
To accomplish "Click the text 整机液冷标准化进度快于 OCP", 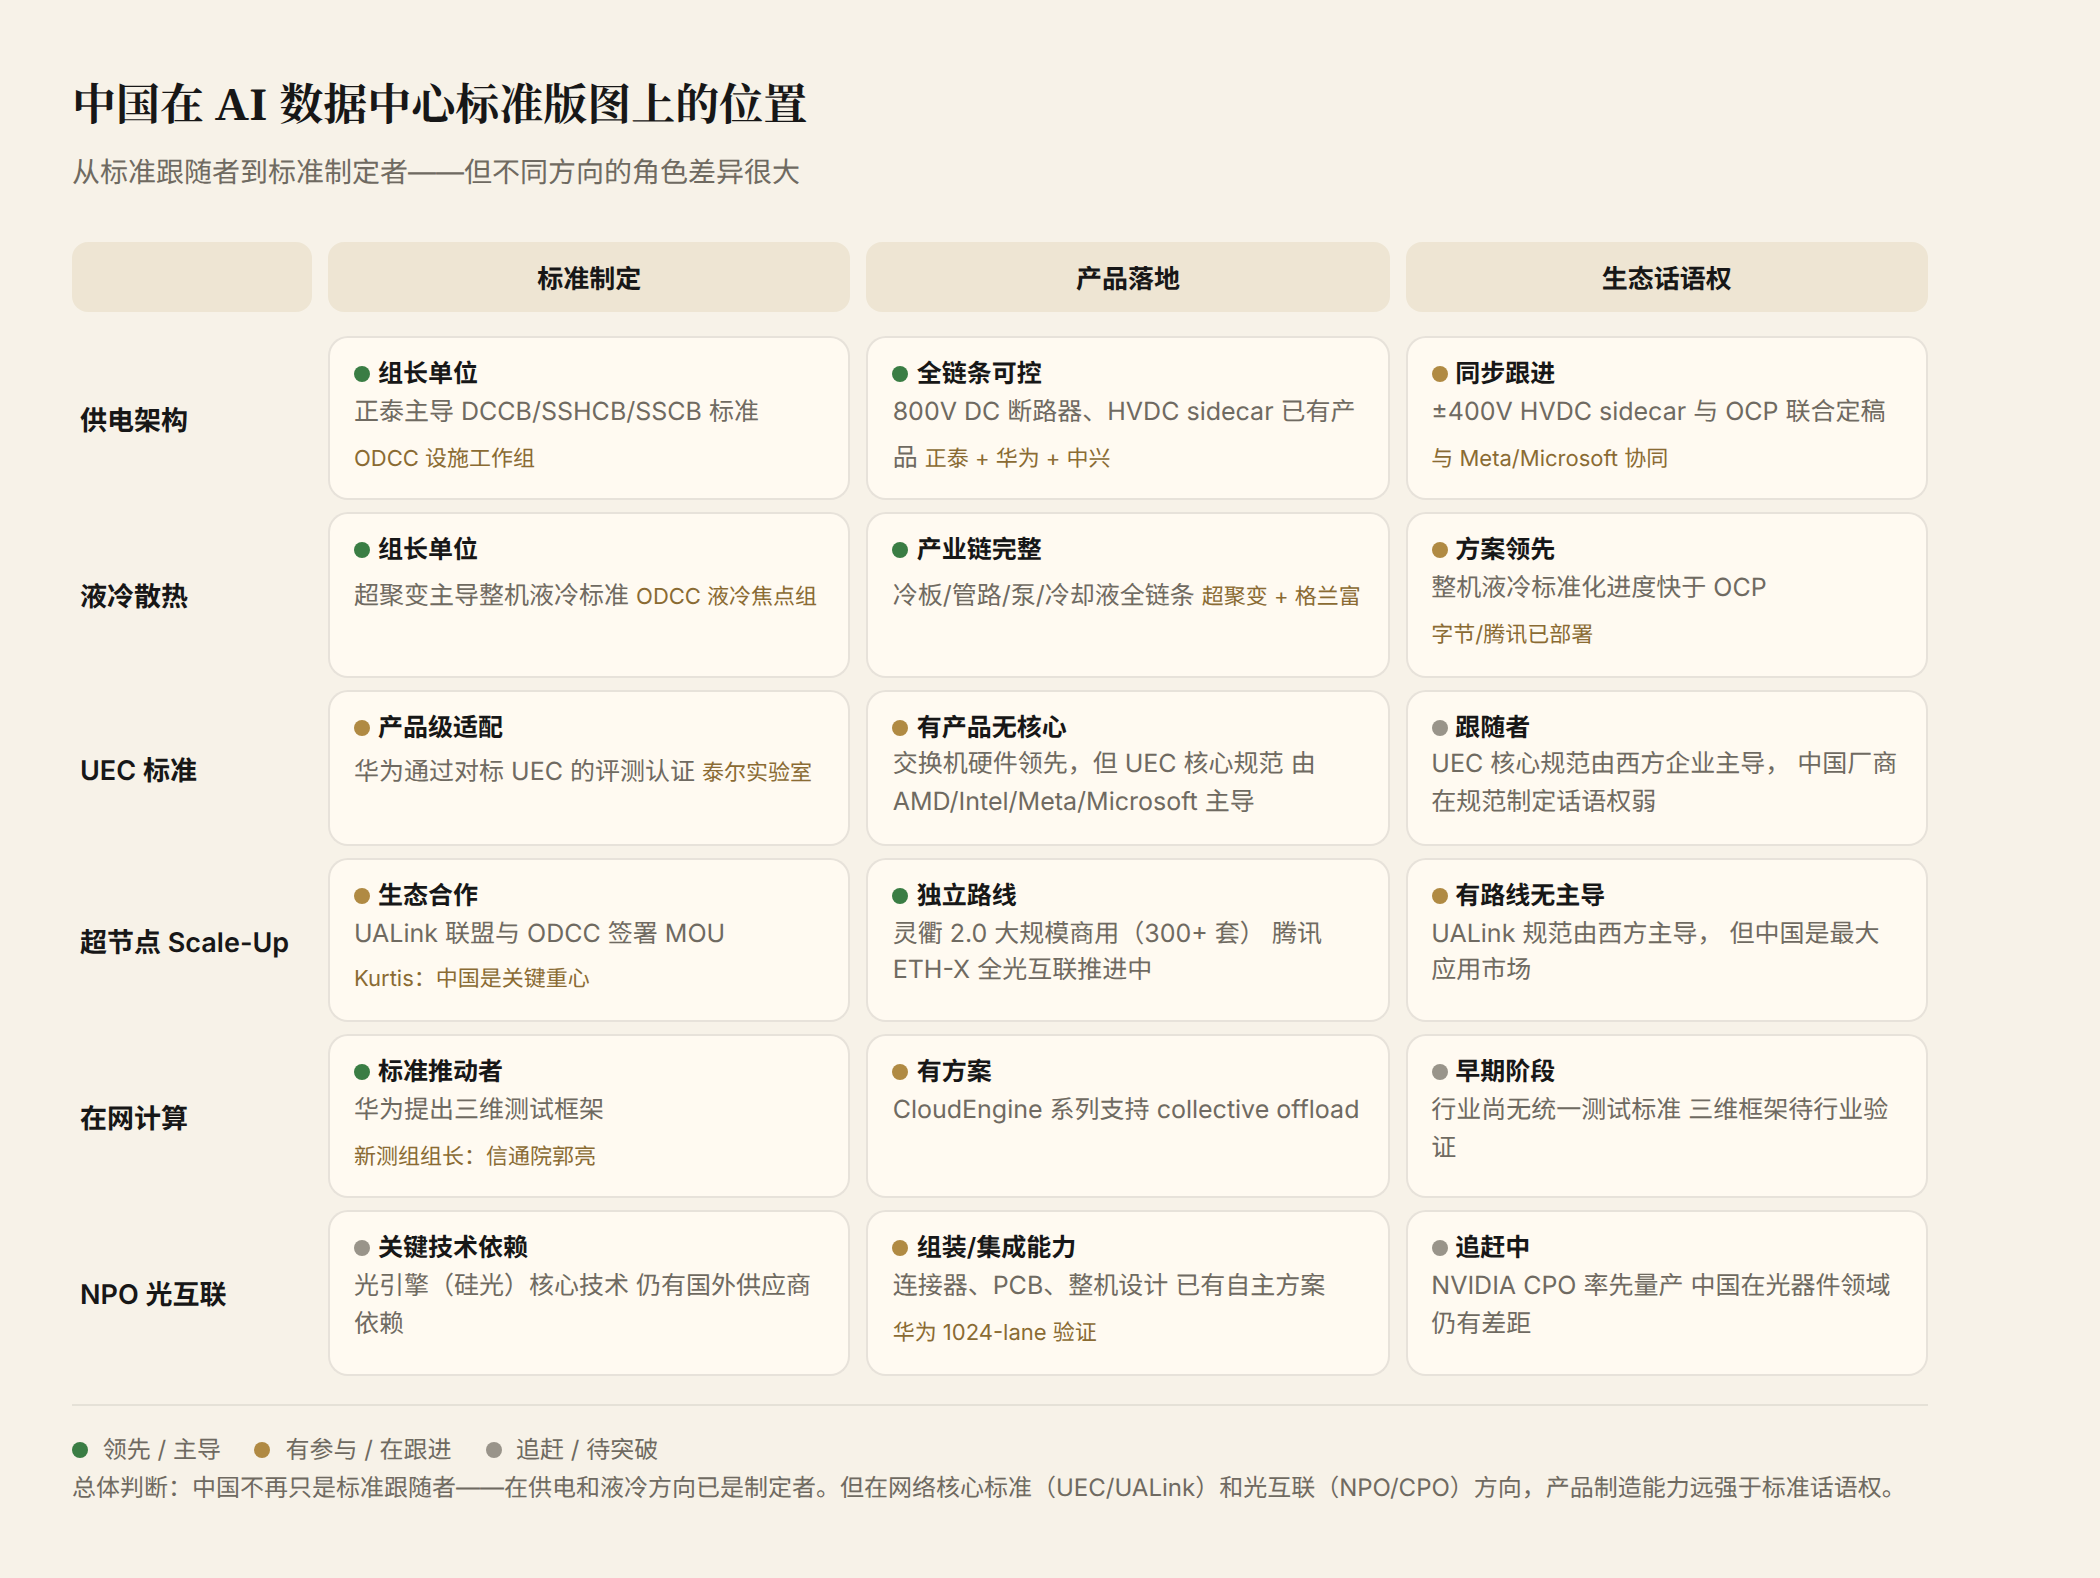I will (1599, 587).
